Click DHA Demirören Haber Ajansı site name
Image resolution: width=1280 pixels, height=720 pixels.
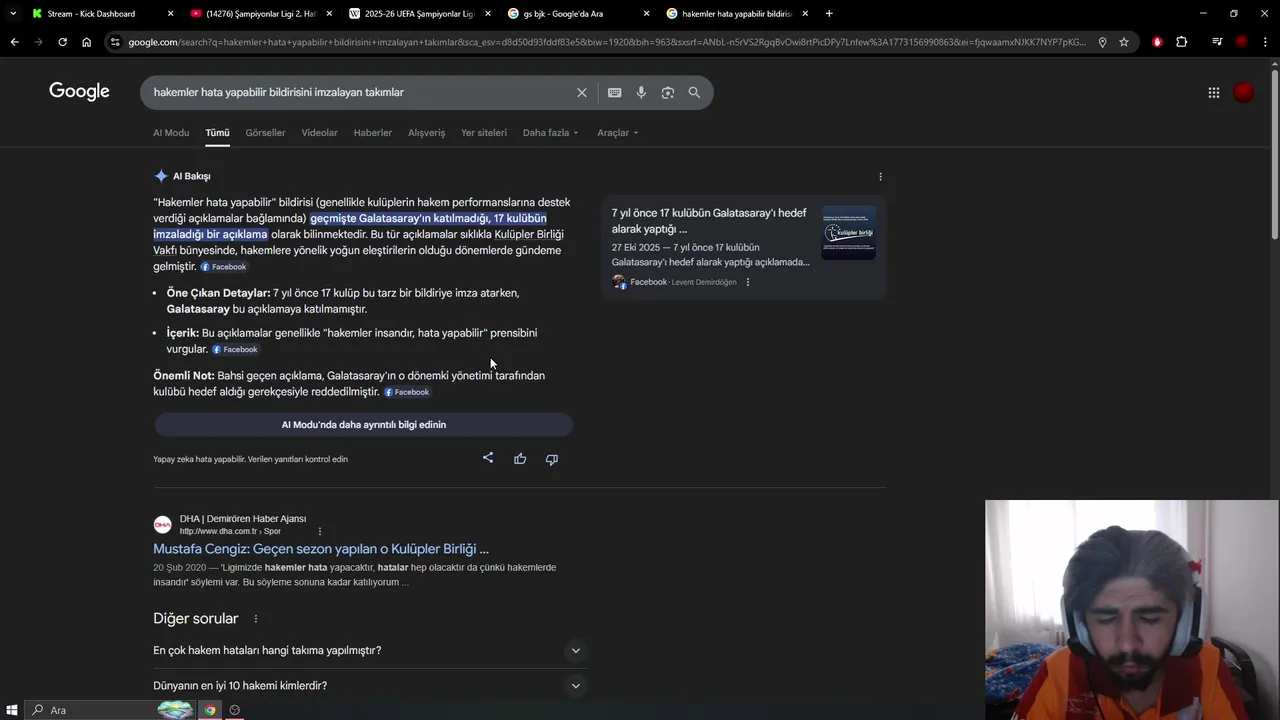coord(243,519)
